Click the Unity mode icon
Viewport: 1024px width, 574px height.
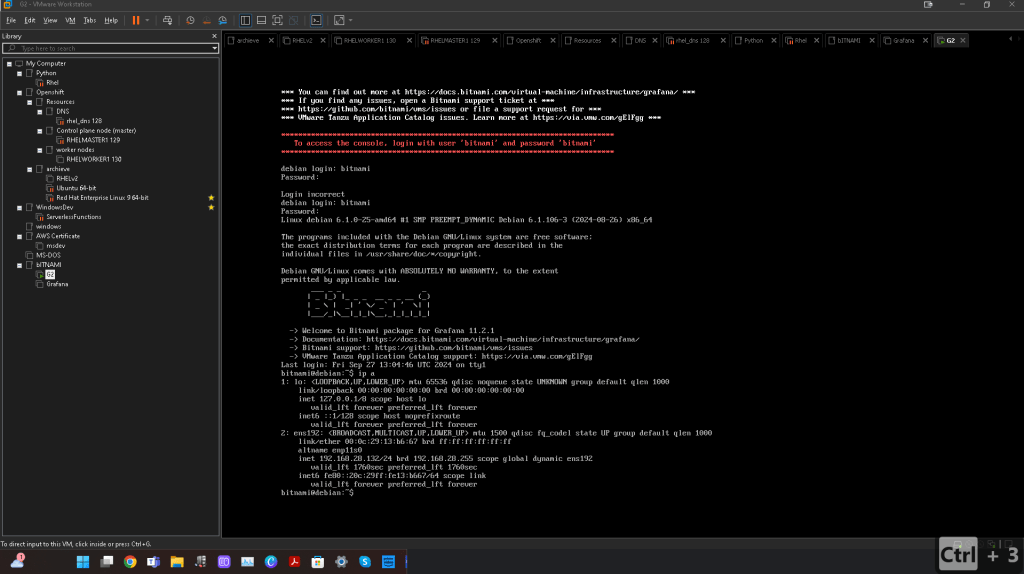point(293,20)
